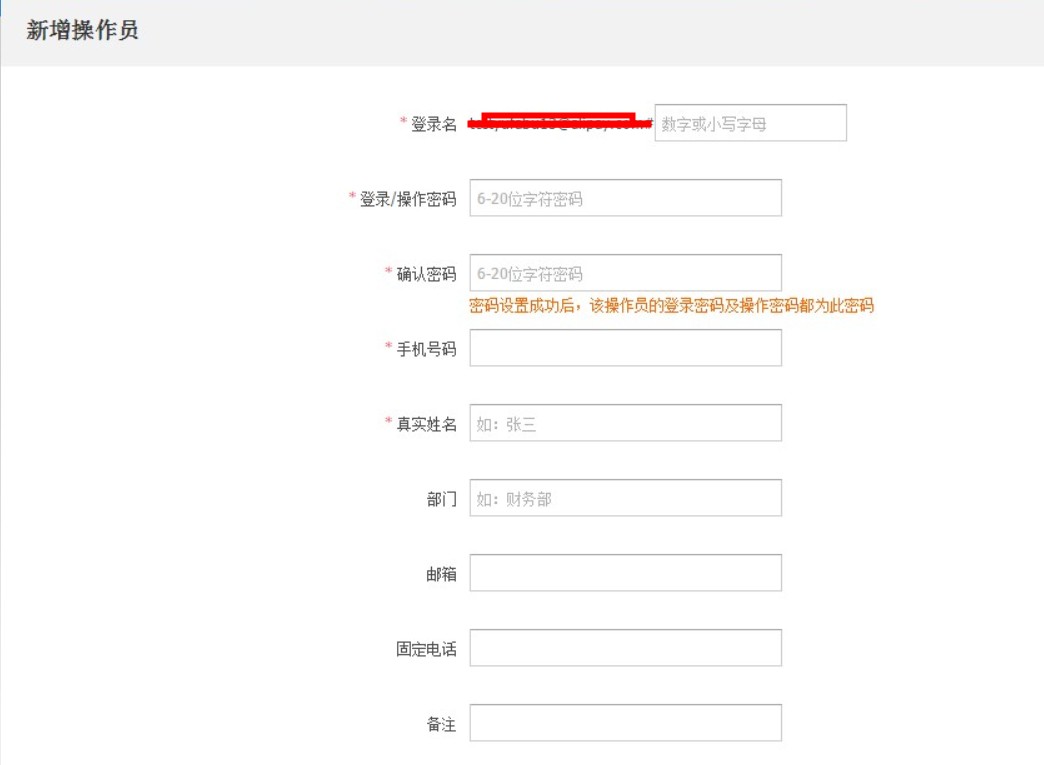Select the 固定电话 input field

coord(625,648)
